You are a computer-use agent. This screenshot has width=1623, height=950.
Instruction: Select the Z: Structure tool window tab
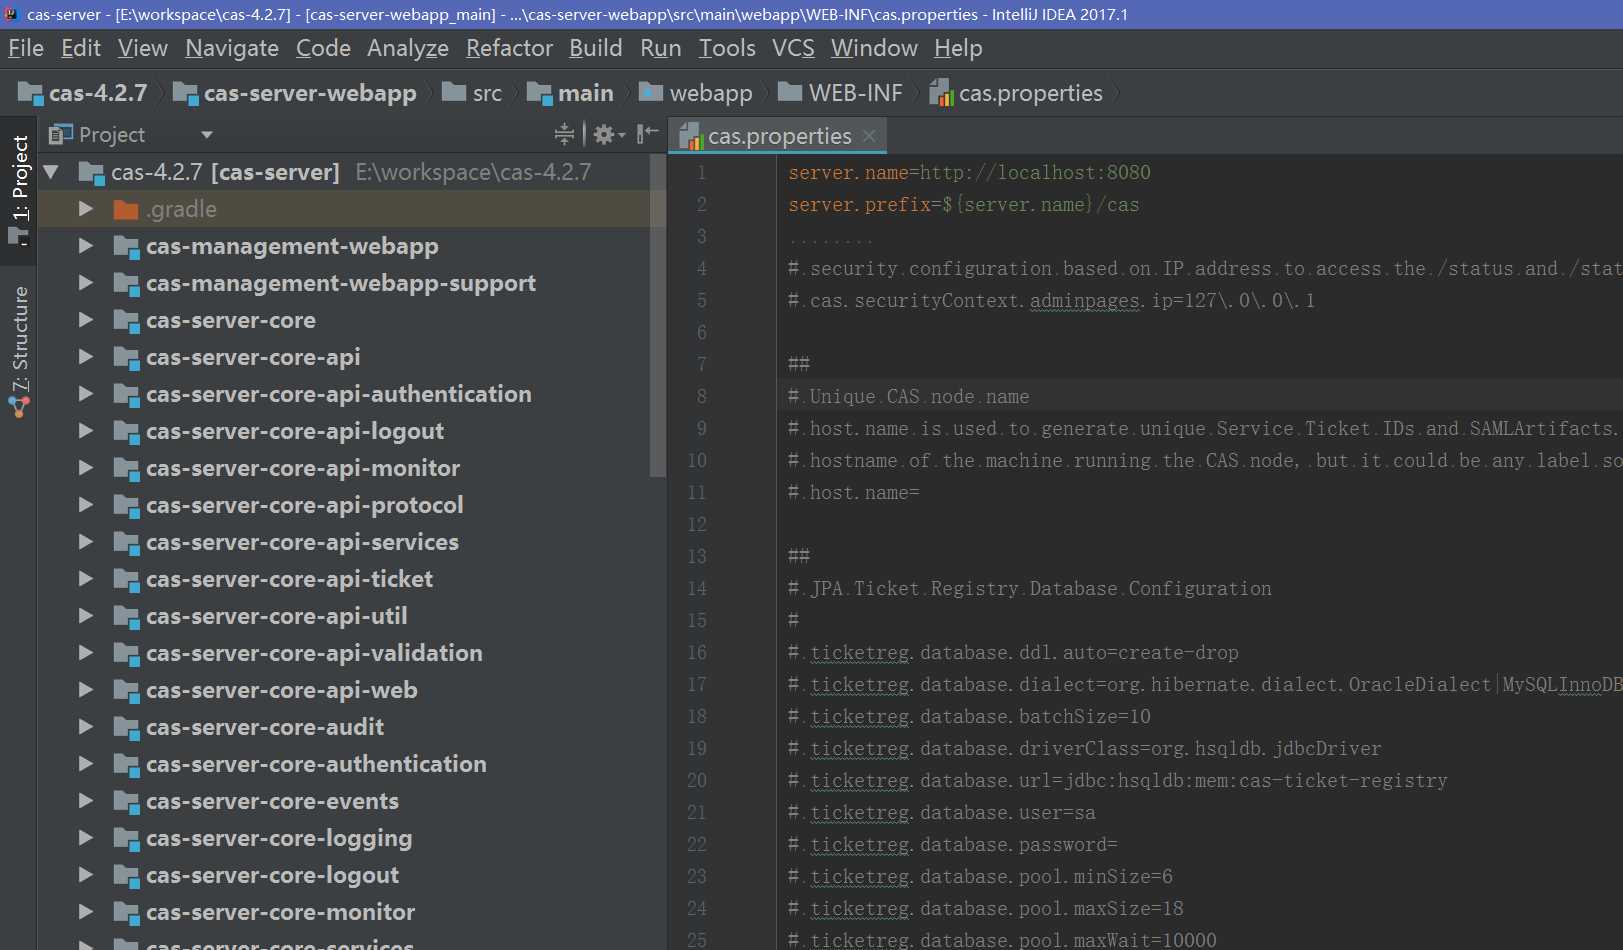click(x=19, y=350)
